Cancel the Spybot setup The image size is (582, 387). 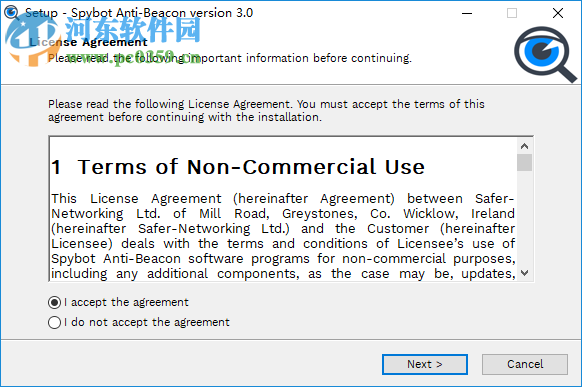pyautogui.click(x=525, y=364)
